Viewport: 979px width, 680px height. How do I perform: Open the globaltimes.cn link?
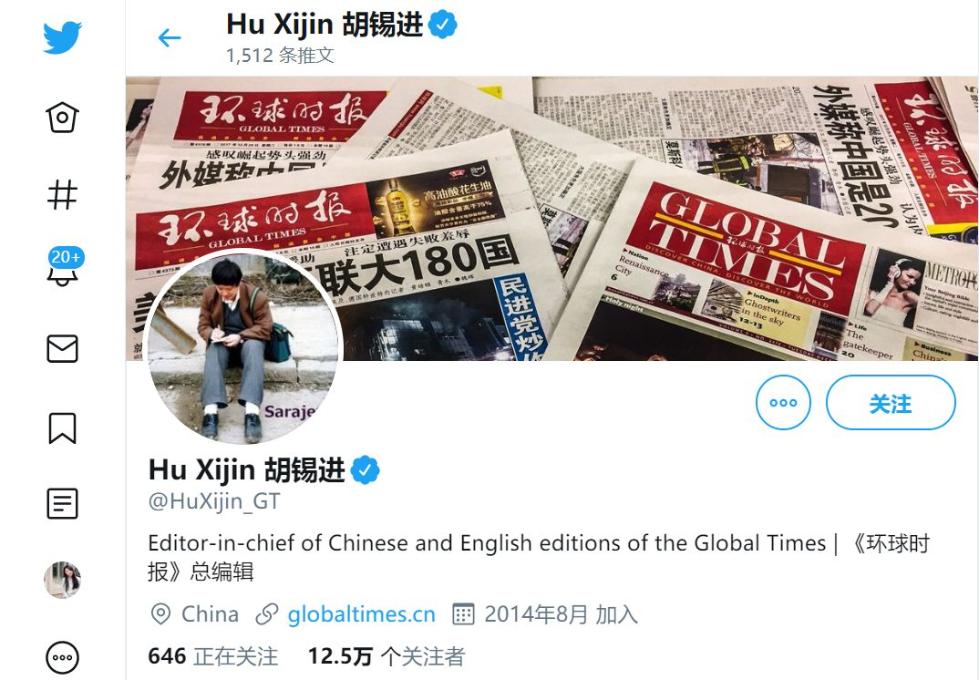(x=361, y=614)
